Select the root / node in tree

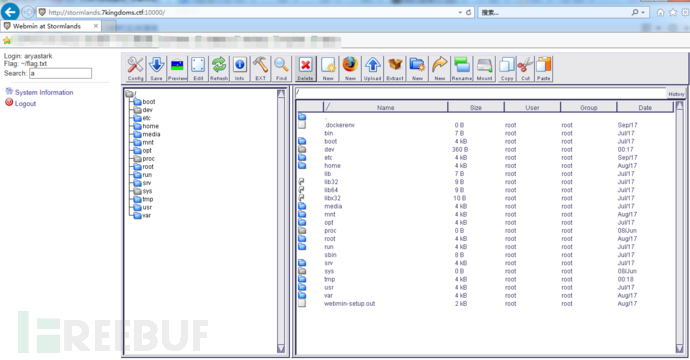pos(131,94)
